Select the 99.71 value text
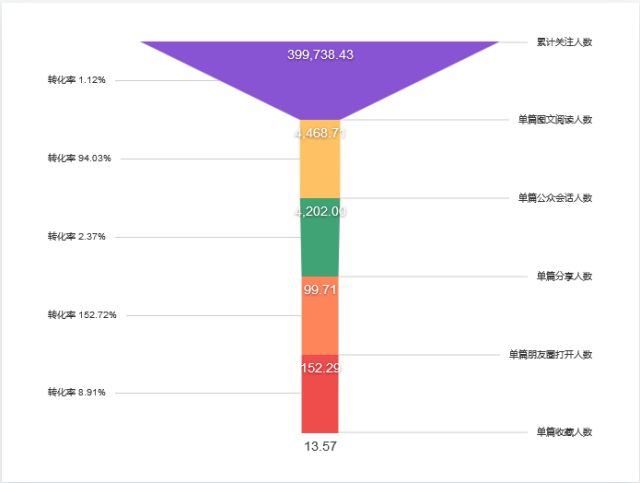The width and height of the screenshot is (640, 483). click(x=320, y=290)
